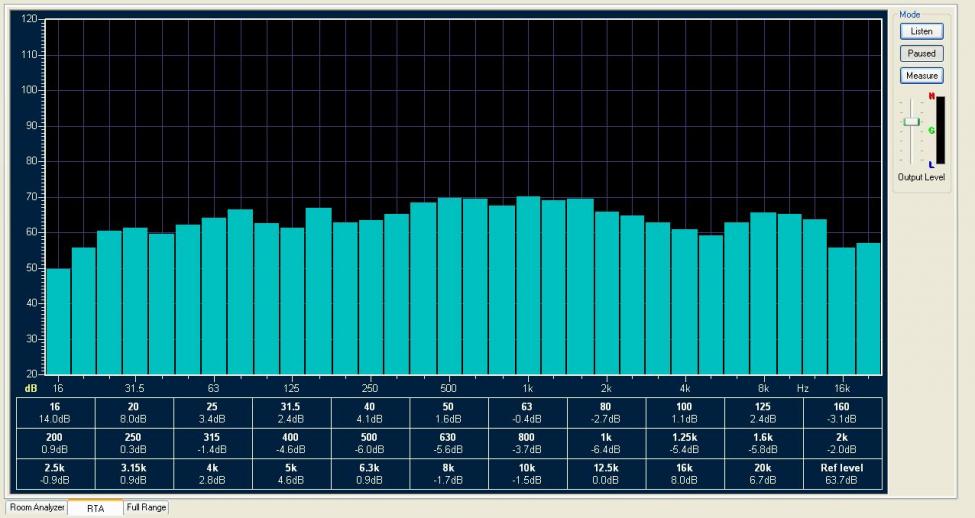Select the 500 Hz band cell
Image resolution: width=975 pixels, height=518 pixels.
(369, 443)
